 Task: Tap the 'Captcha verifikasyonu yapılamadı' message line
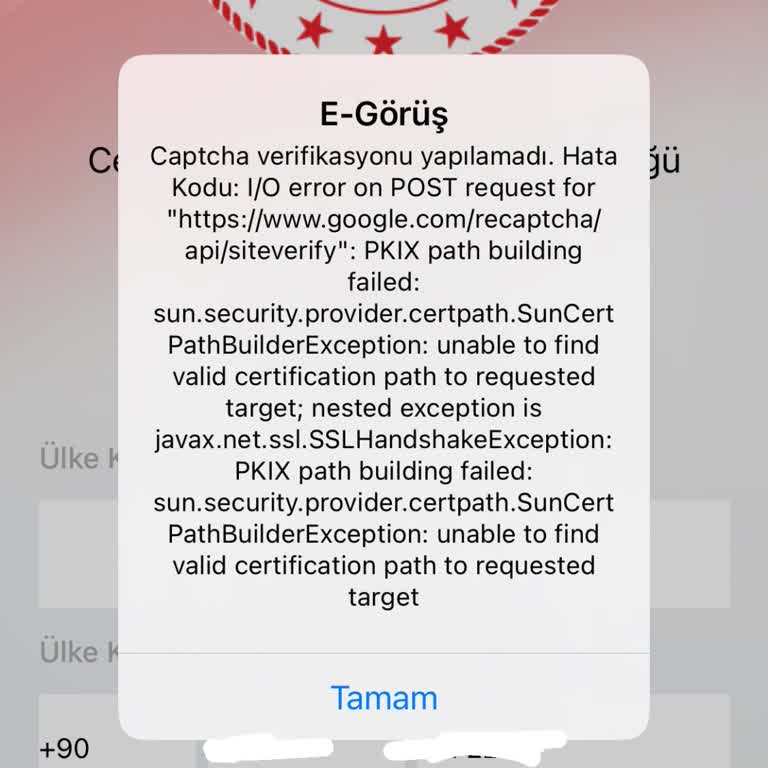pyautogui.click(x=352, y=156)
